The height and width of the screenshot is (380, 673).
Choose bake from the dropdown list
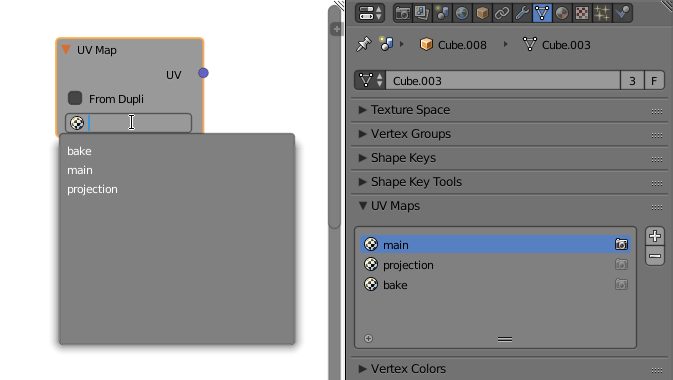[x=79, y=151]
